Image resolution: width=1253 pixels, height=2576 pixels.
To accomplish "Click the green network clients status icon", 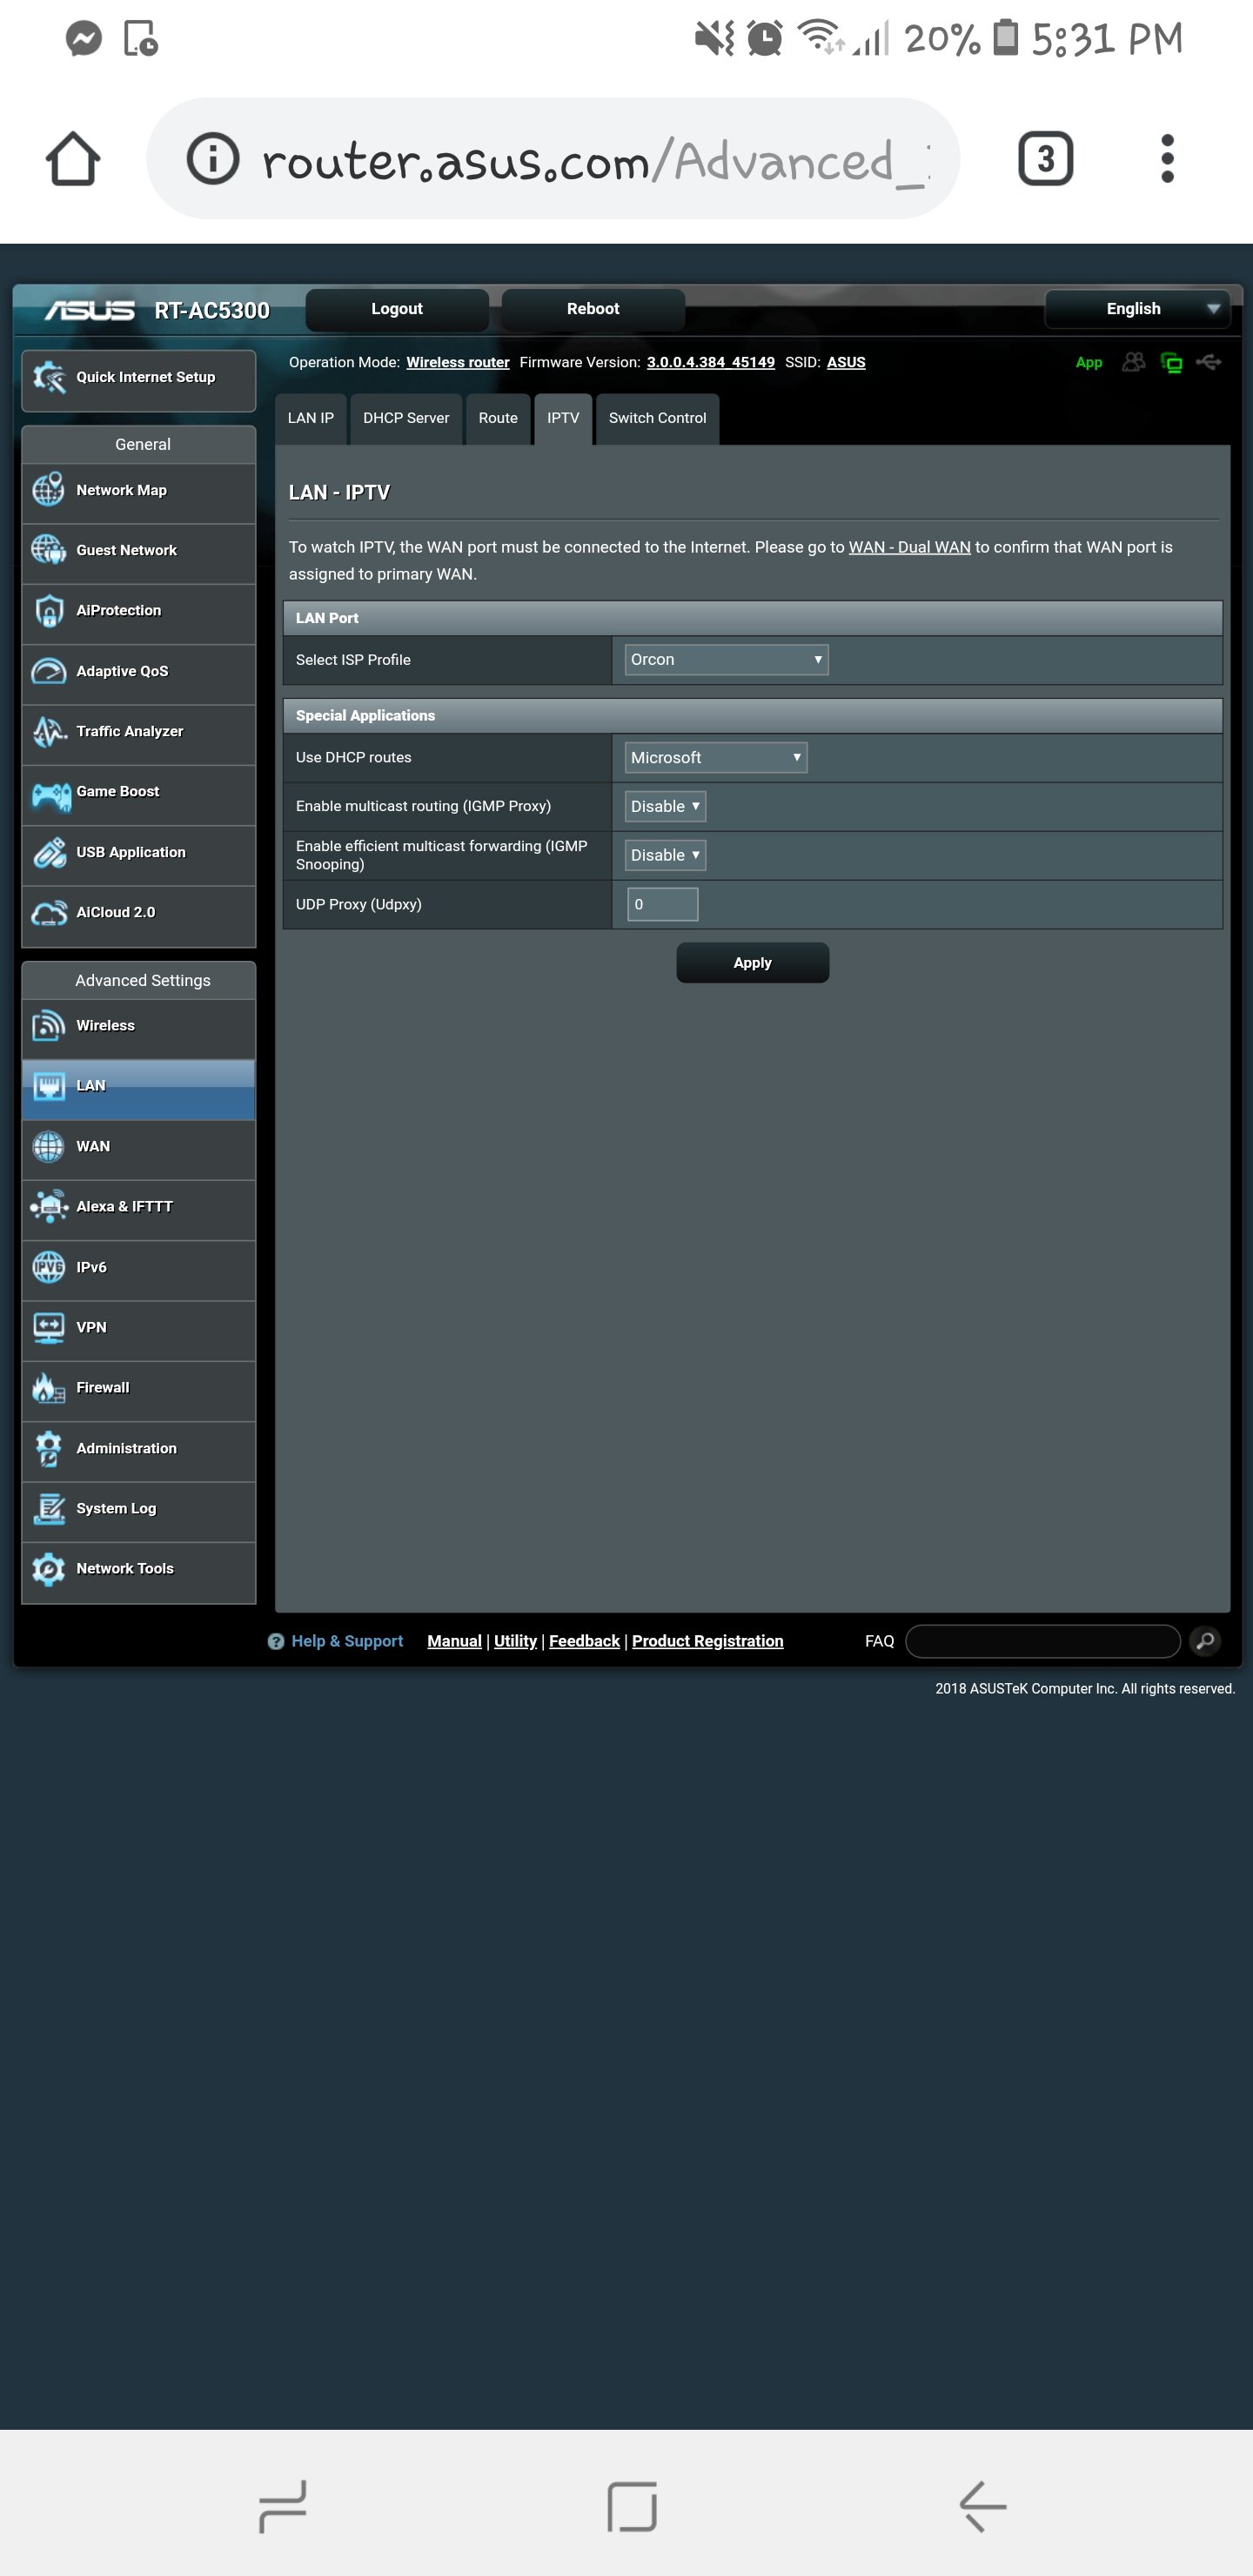I will tap(1171, 363).
